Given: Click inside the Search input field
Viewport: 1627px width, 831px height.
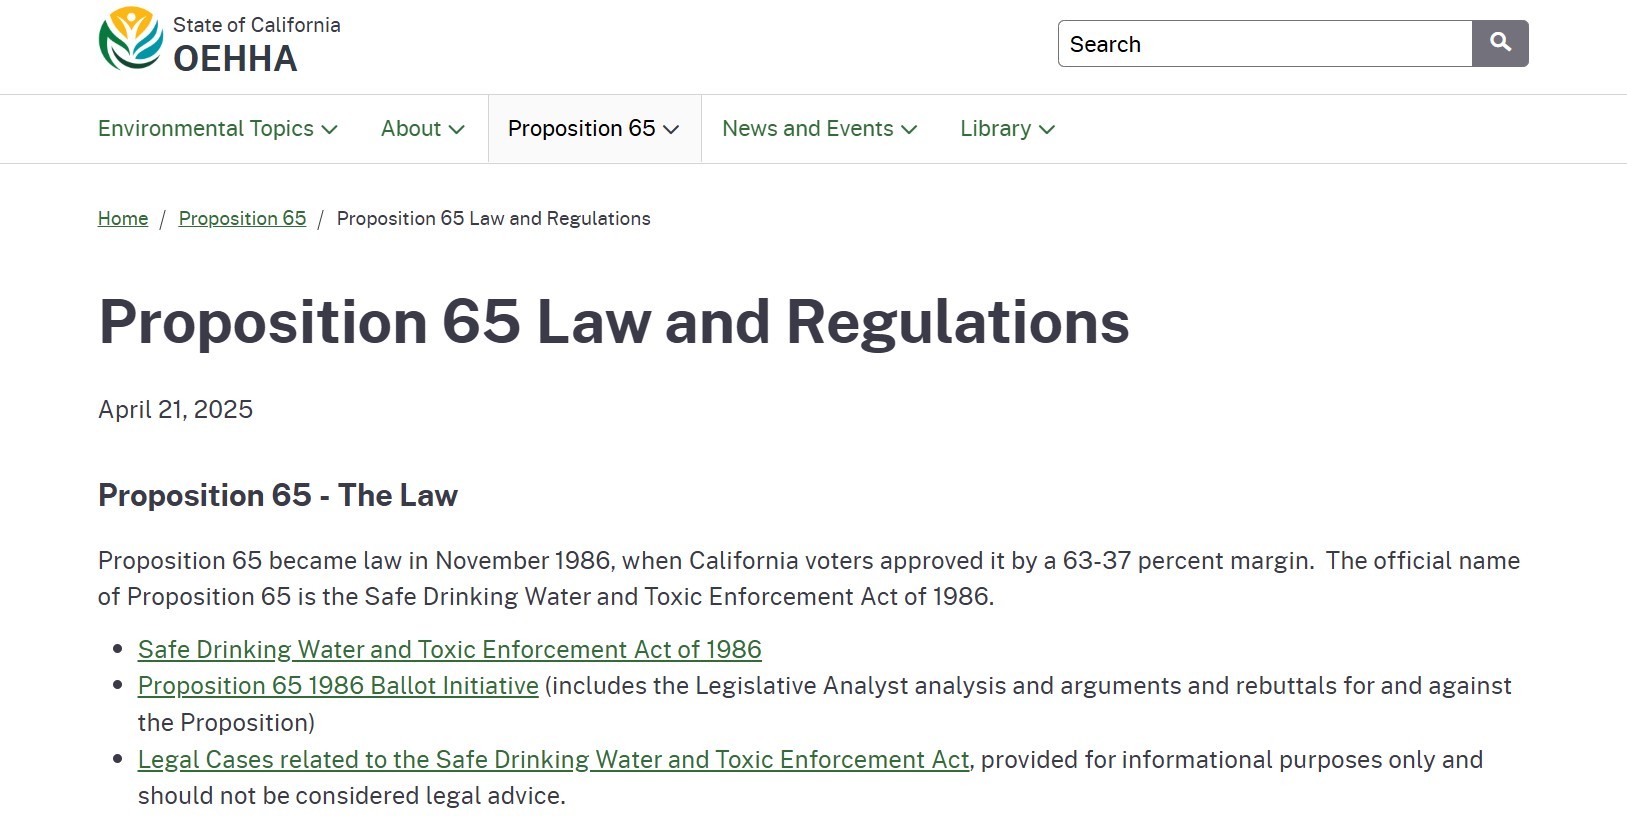Looking at the screenshot, I should click(x=1264, y=44).
